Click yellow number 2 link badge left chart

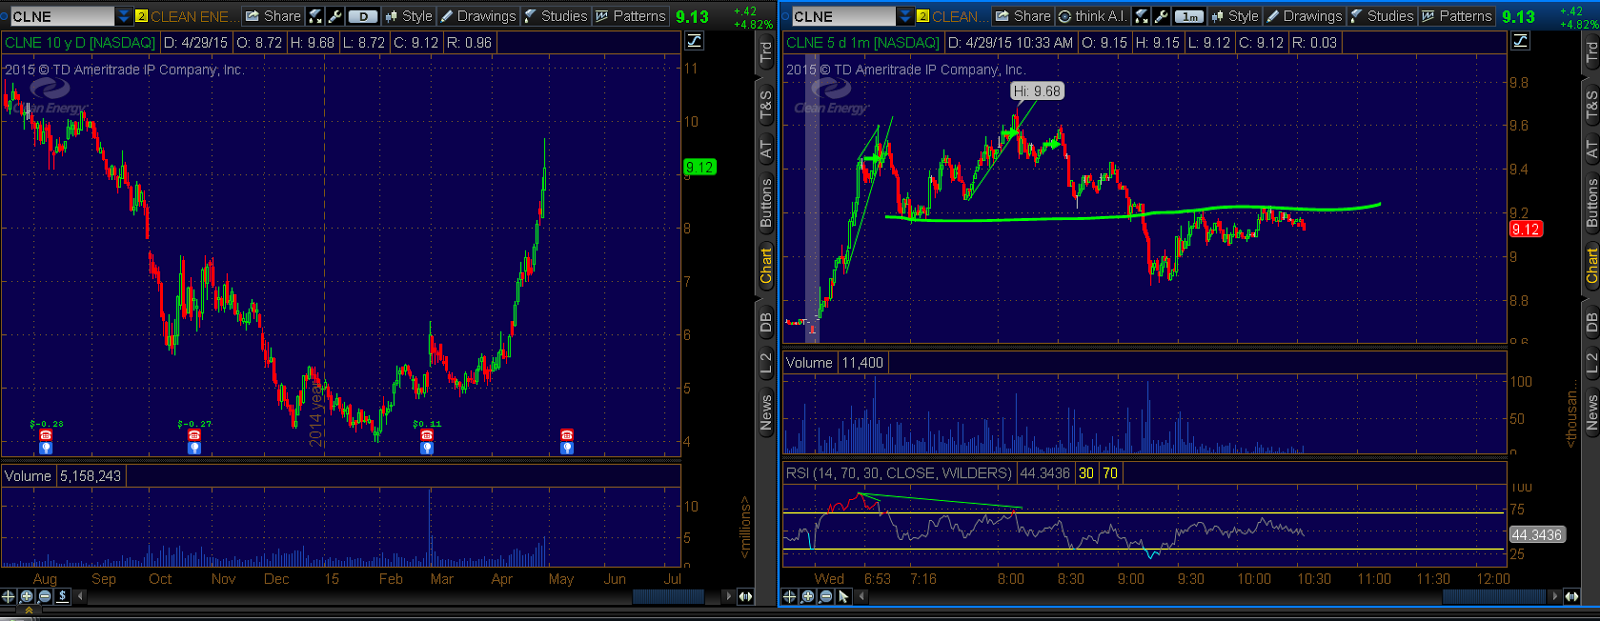[141, 16]
